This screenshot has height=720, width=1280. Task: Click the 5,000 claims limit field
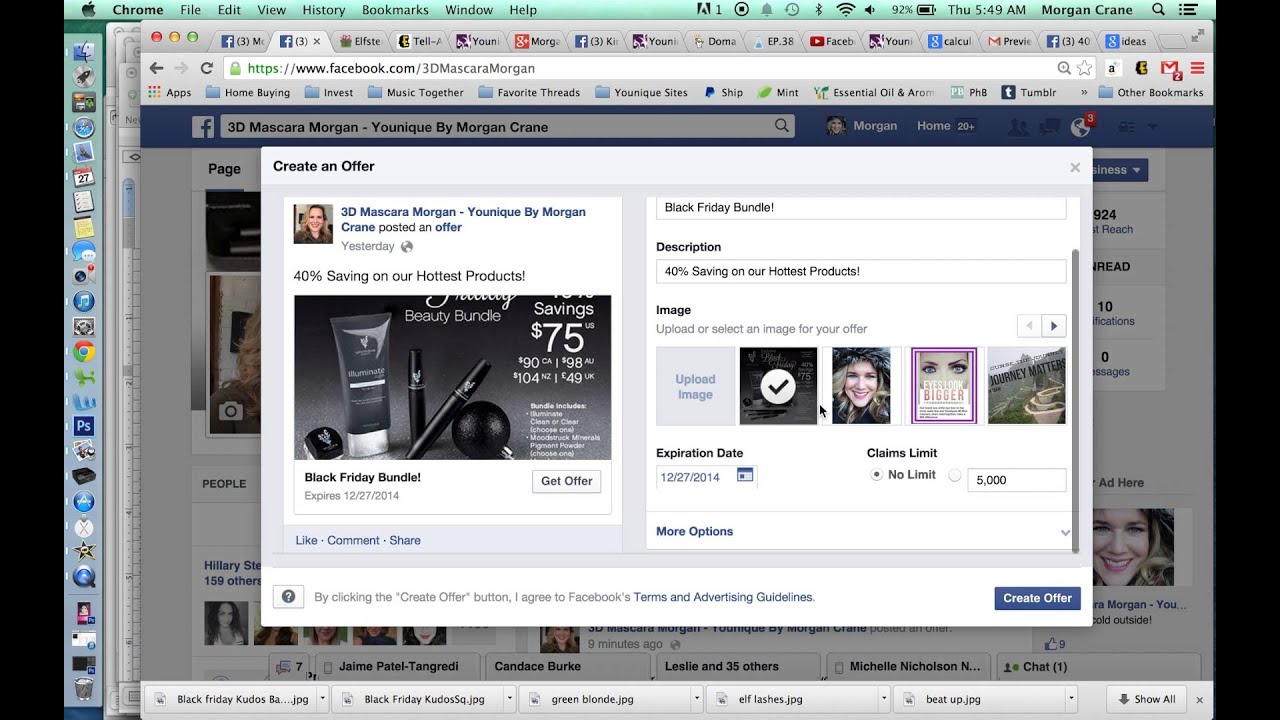tap(1016, 480)
